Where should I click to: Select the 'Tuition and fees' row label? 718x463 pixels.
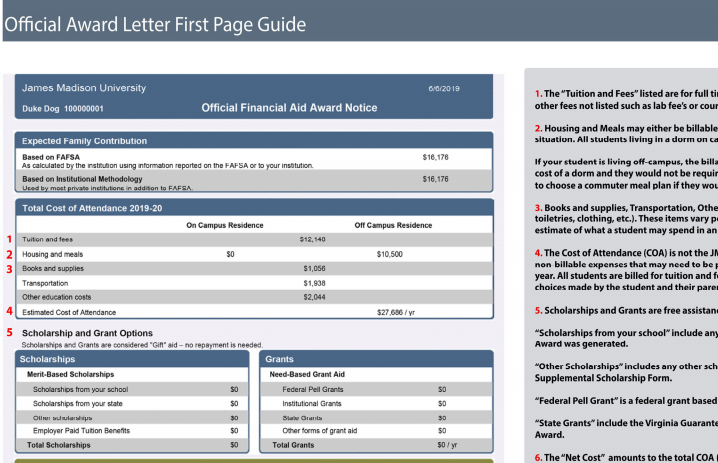[47, 240]
